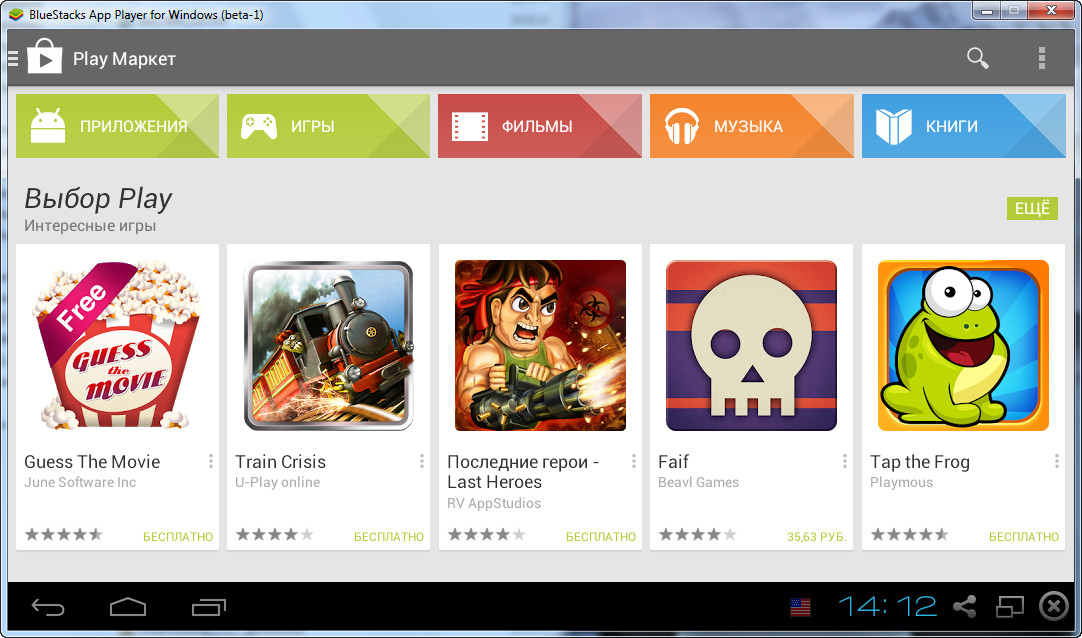Click U-Play online developer name
This screenshot has width=1082, height=638.
tap(277, 483)
